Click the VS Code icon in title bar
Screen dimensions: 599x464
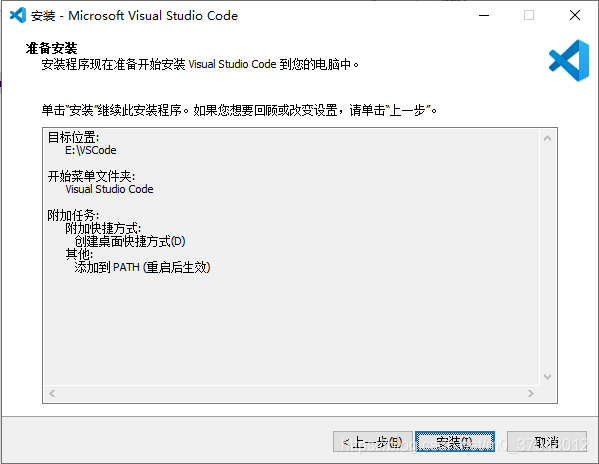coord(18,15)
